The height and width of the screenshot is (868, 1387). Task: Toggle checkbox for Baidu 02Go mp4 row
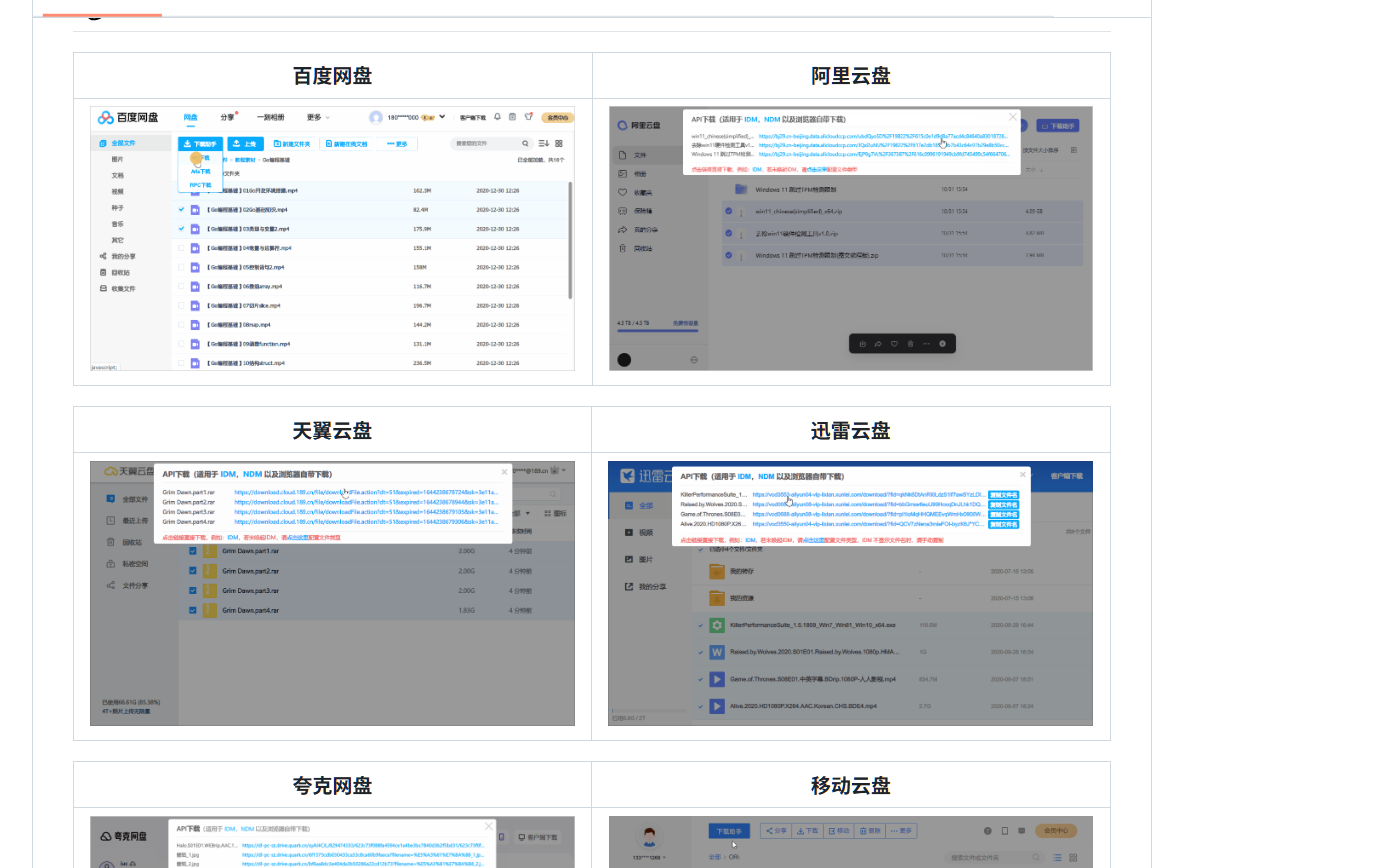tap(181, 209)
